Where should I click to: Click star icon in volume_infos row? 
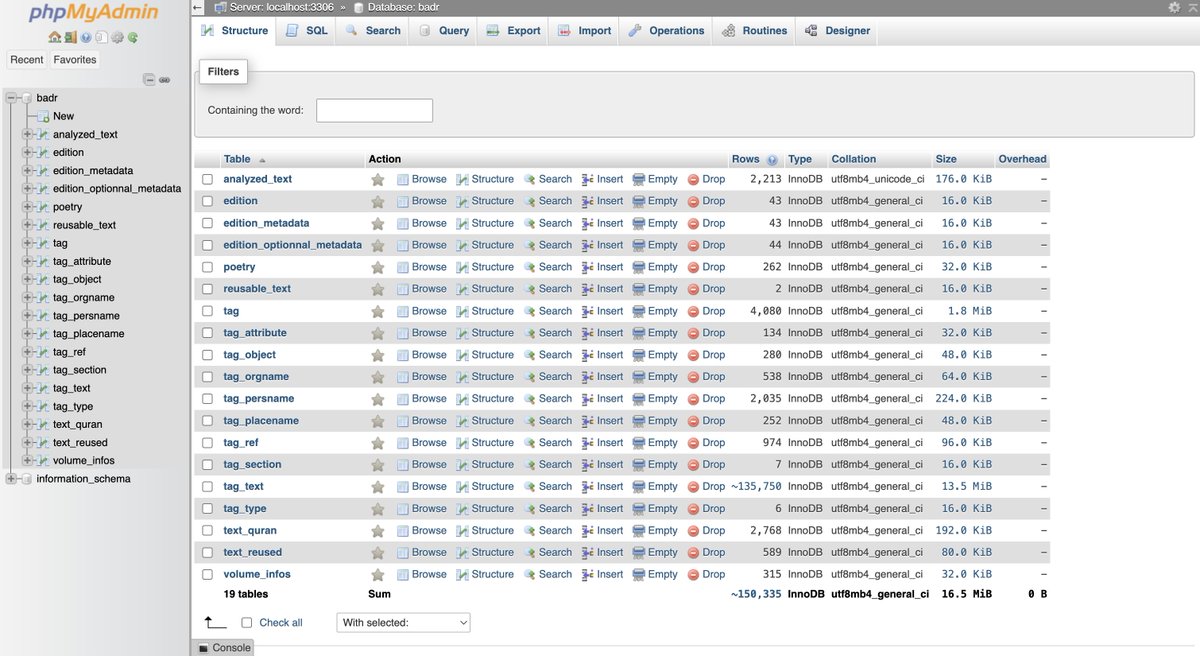pyautogui.click(x=377, y=575)
